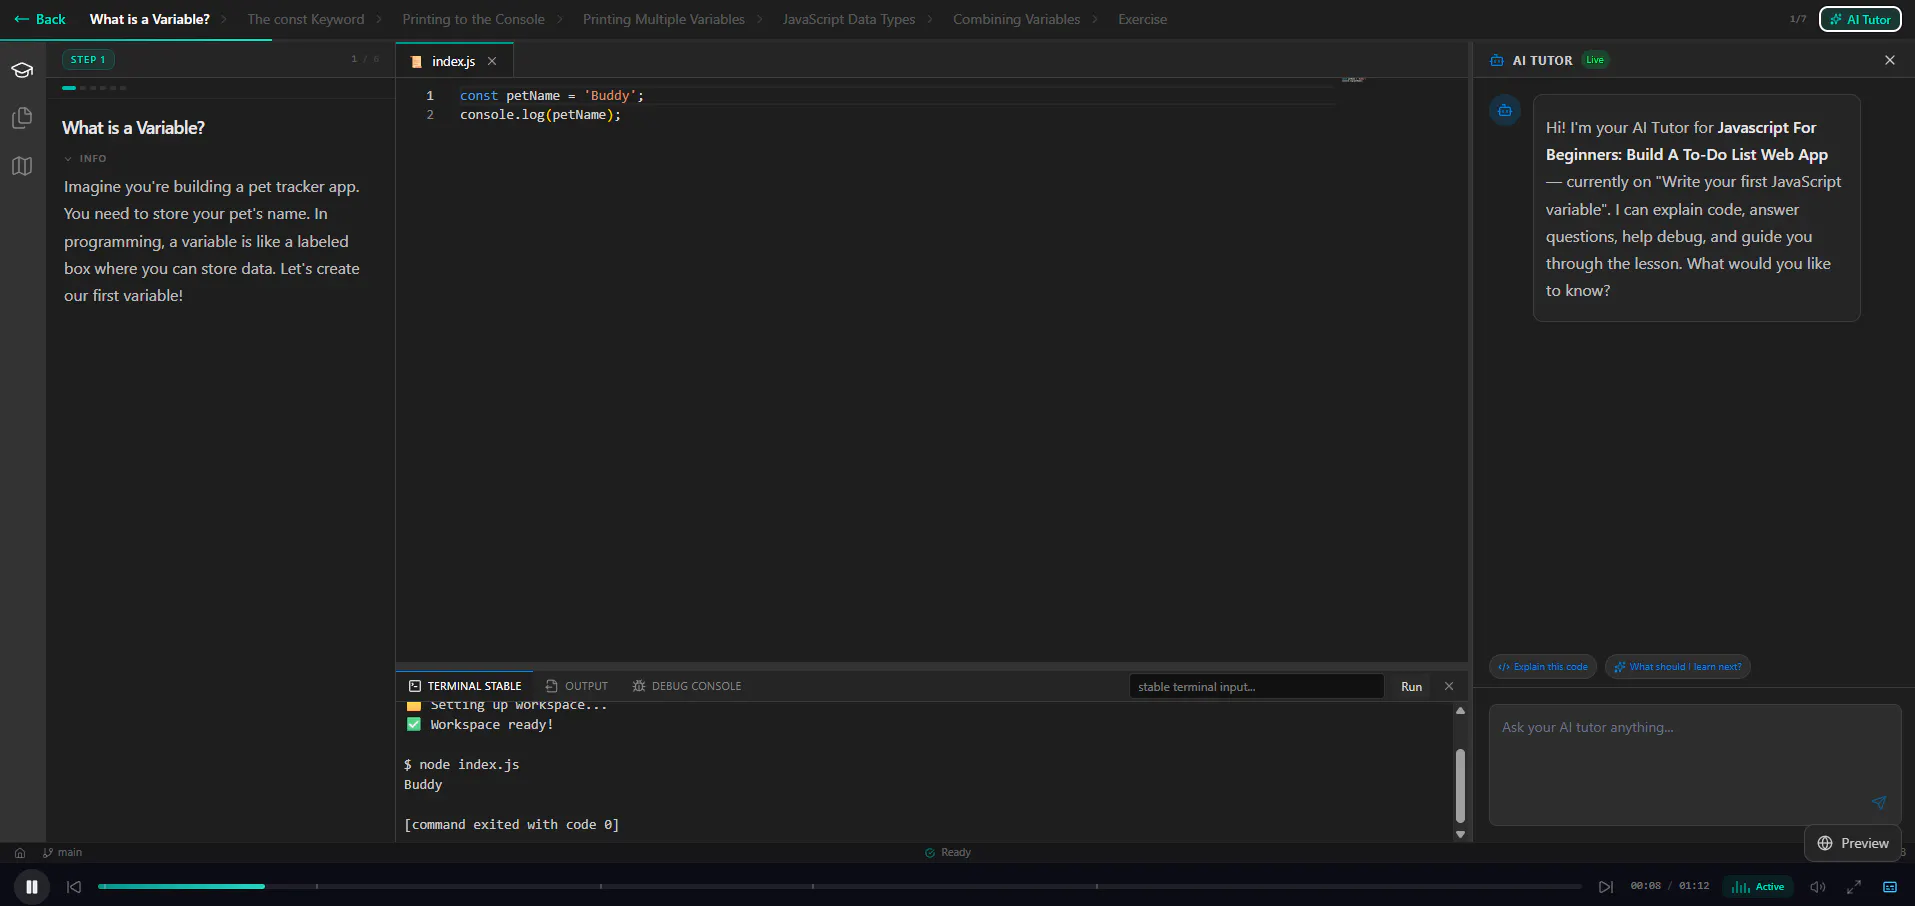
Task: Send message with paper plane icon
Action: pyautogui.click(x=1879, y=803)
